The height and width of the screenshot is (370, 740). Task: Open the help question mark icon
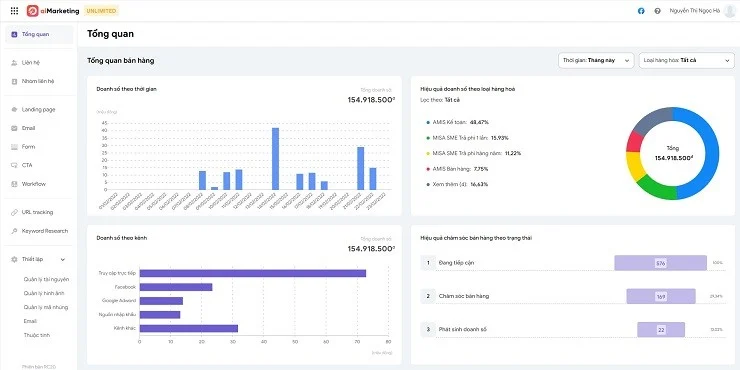pyautogui.click(x=657, y=11)
